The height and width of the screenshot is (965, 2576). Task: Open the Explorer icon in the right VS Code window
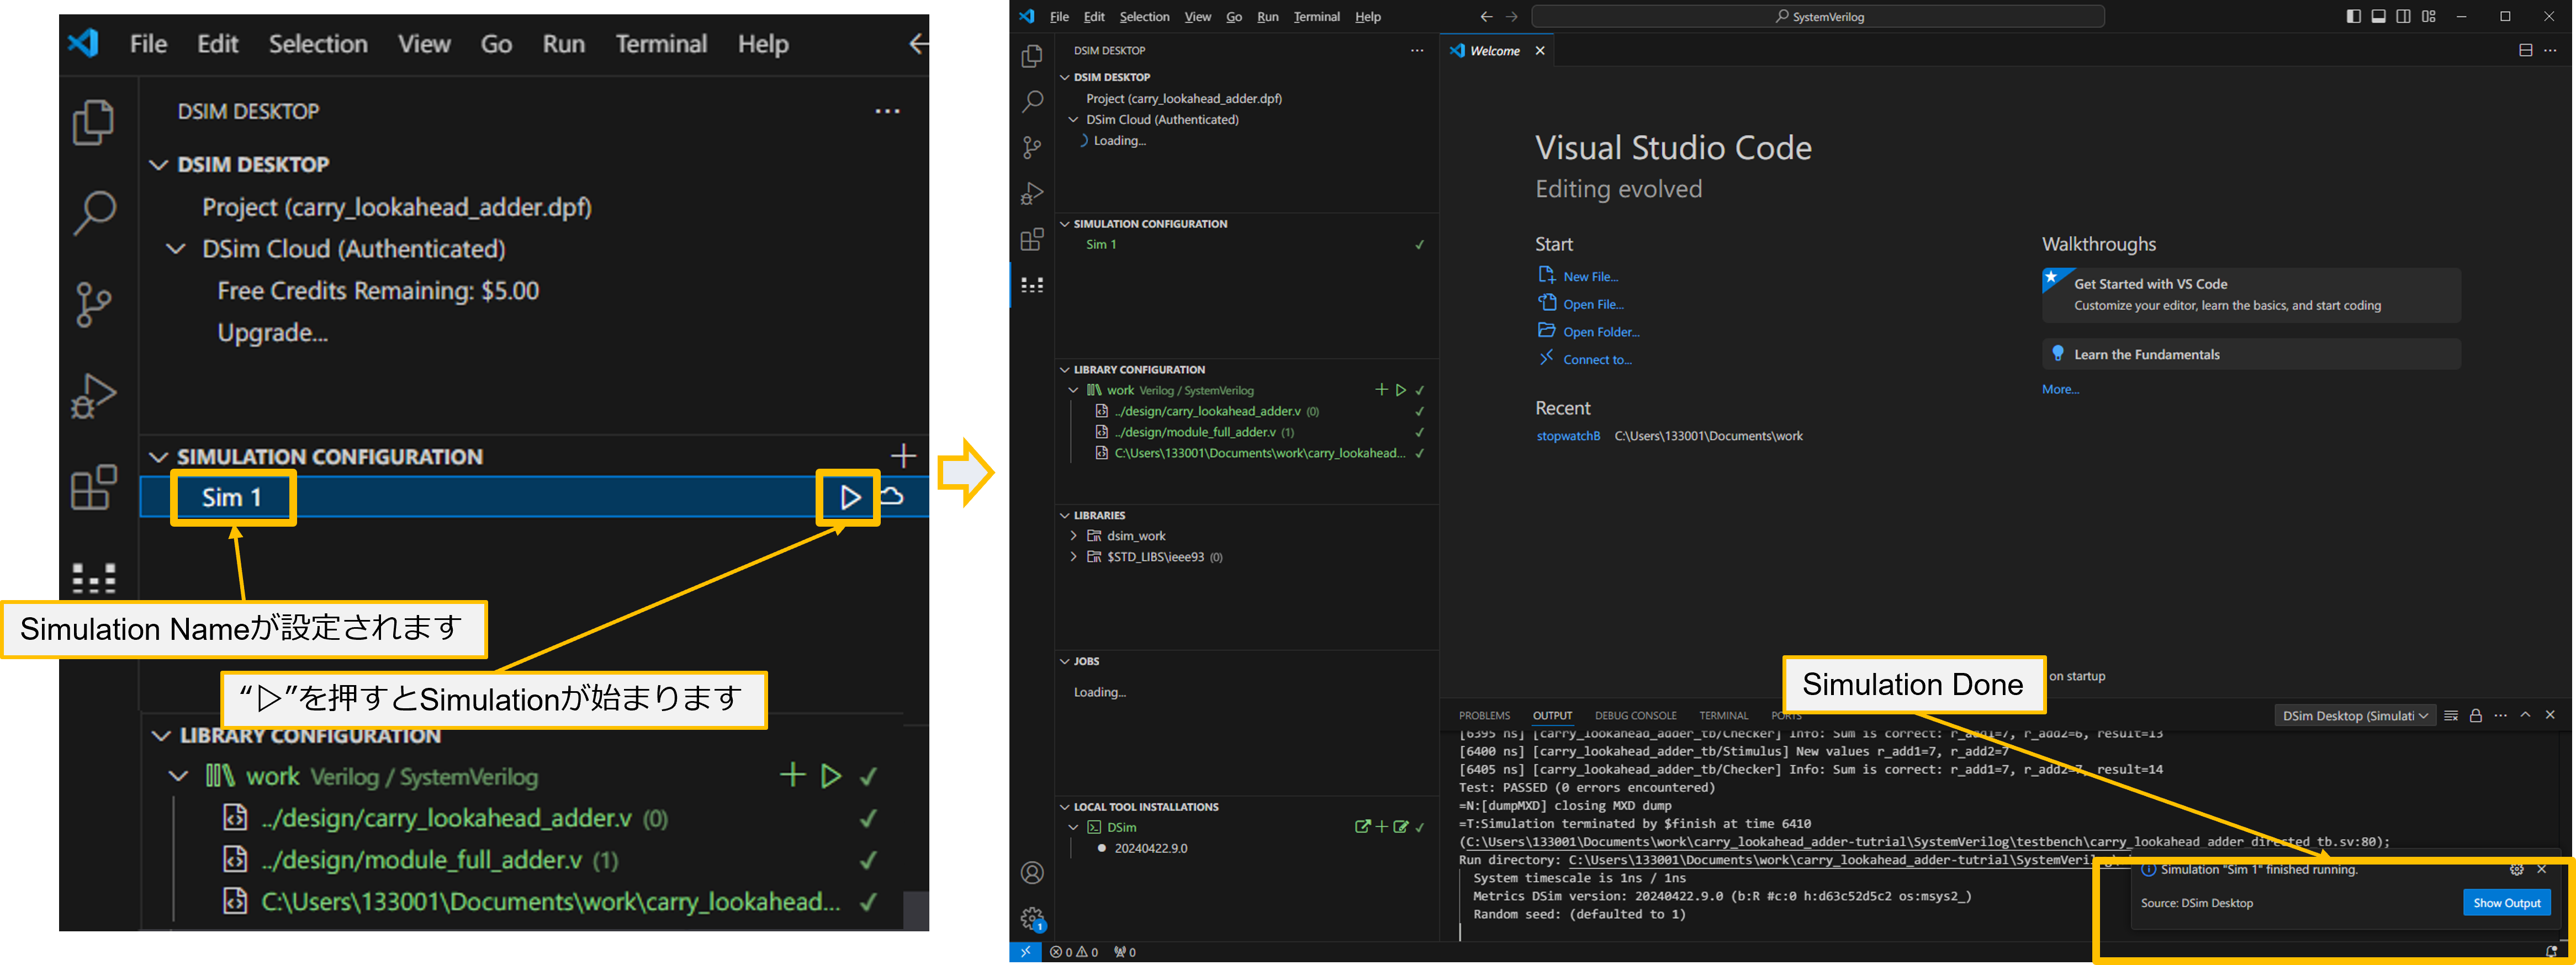(x=1032, y=56)
